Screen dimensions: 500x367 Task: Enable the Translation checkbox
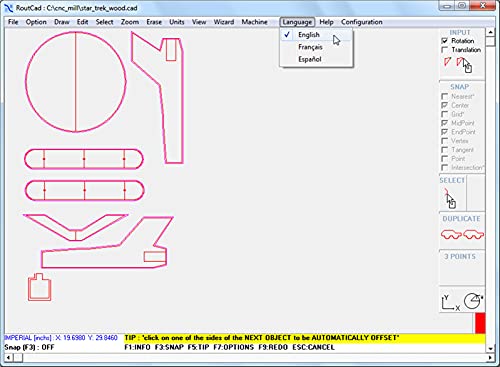pos(444,50)
